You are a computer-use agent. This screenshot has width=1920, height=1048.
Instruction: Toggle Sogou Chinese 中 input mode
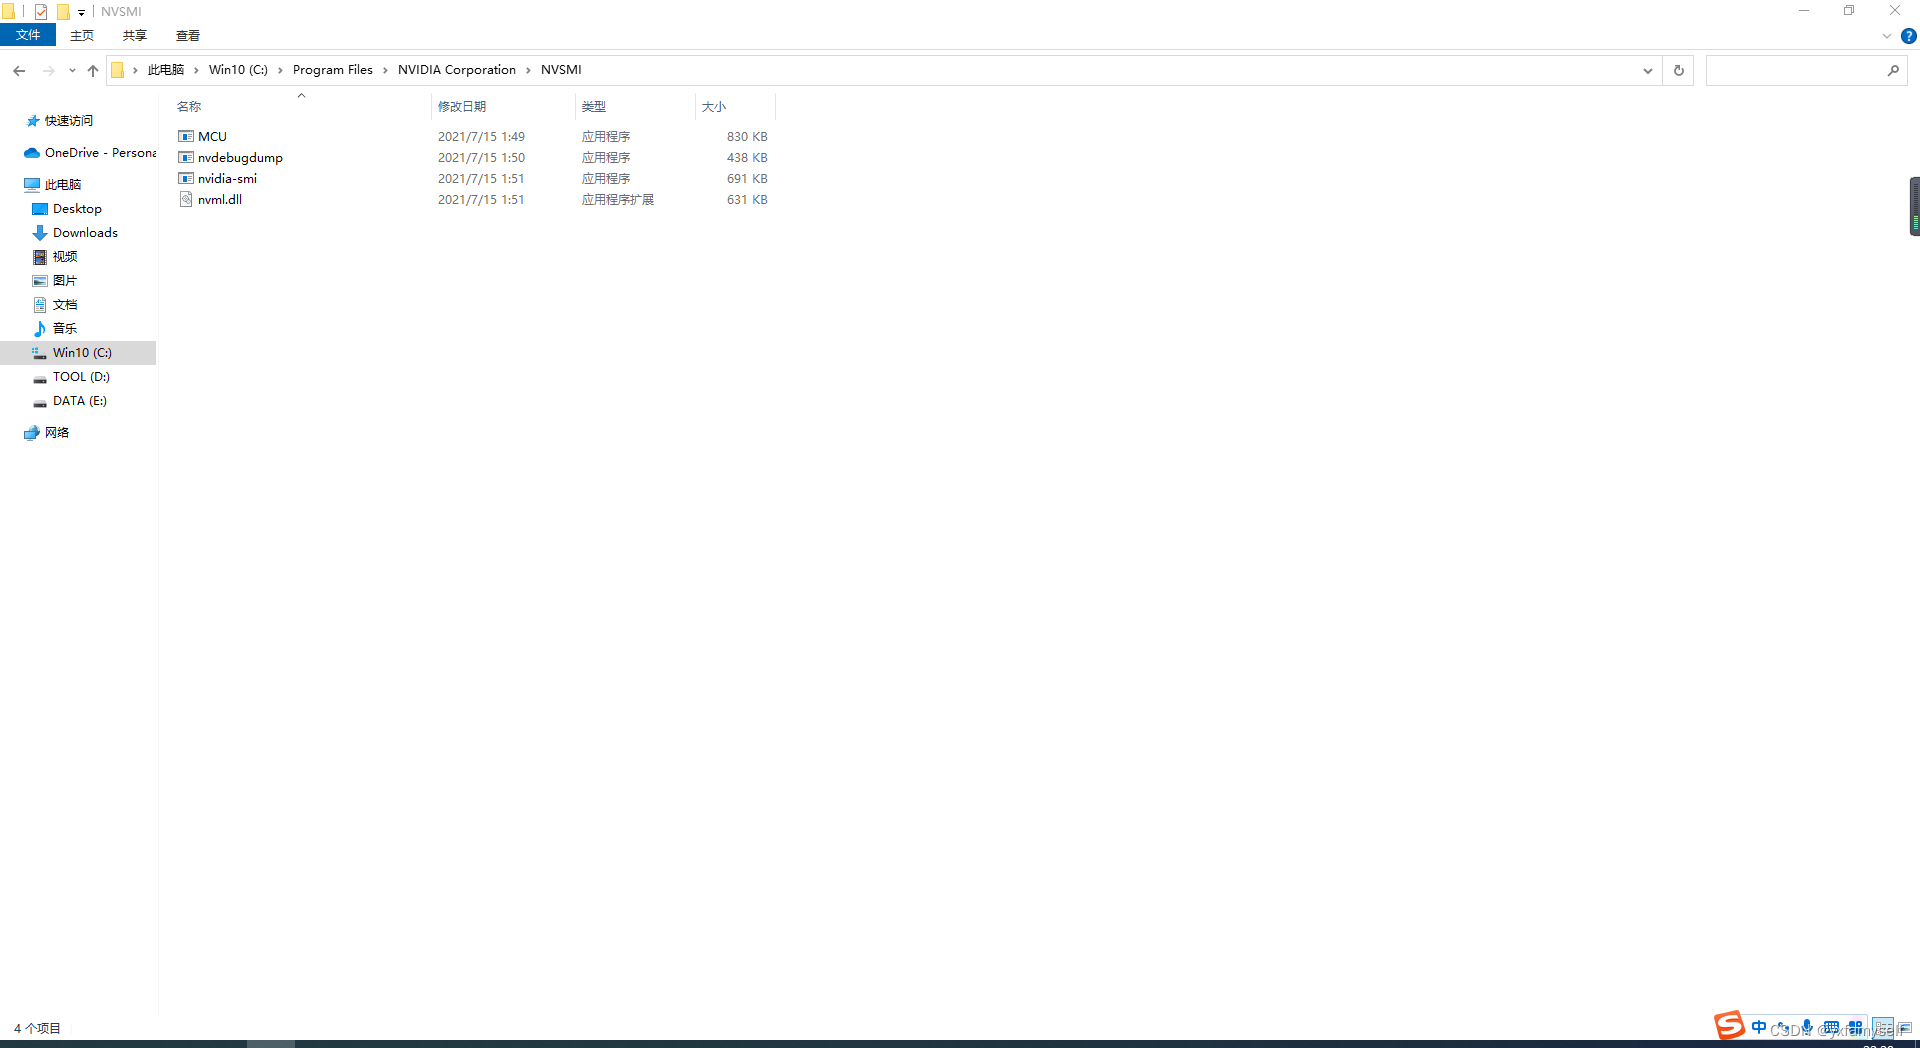point(1759,1027)
